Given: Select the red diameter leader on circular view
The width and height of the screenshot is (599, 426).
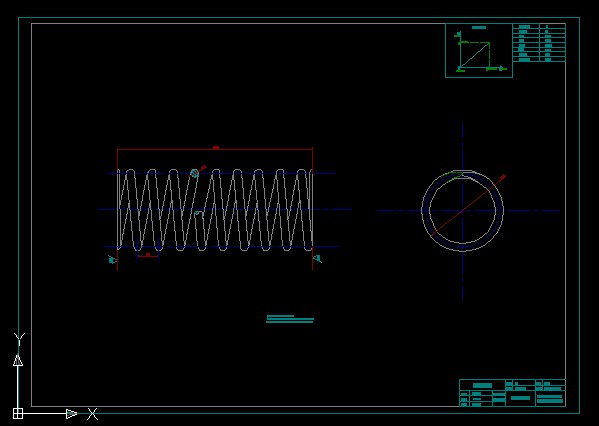Looking at the screenshot, I should 468,206.
